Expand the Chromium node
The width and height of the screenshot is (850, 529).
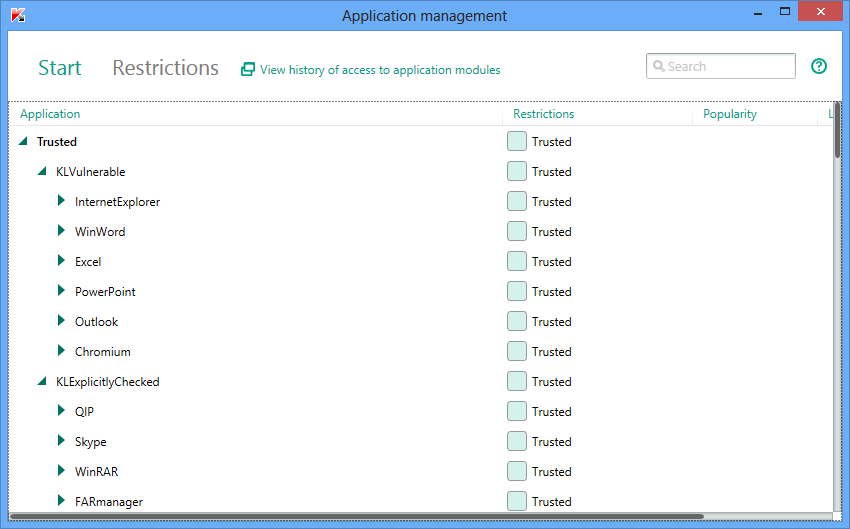point(61,351)
